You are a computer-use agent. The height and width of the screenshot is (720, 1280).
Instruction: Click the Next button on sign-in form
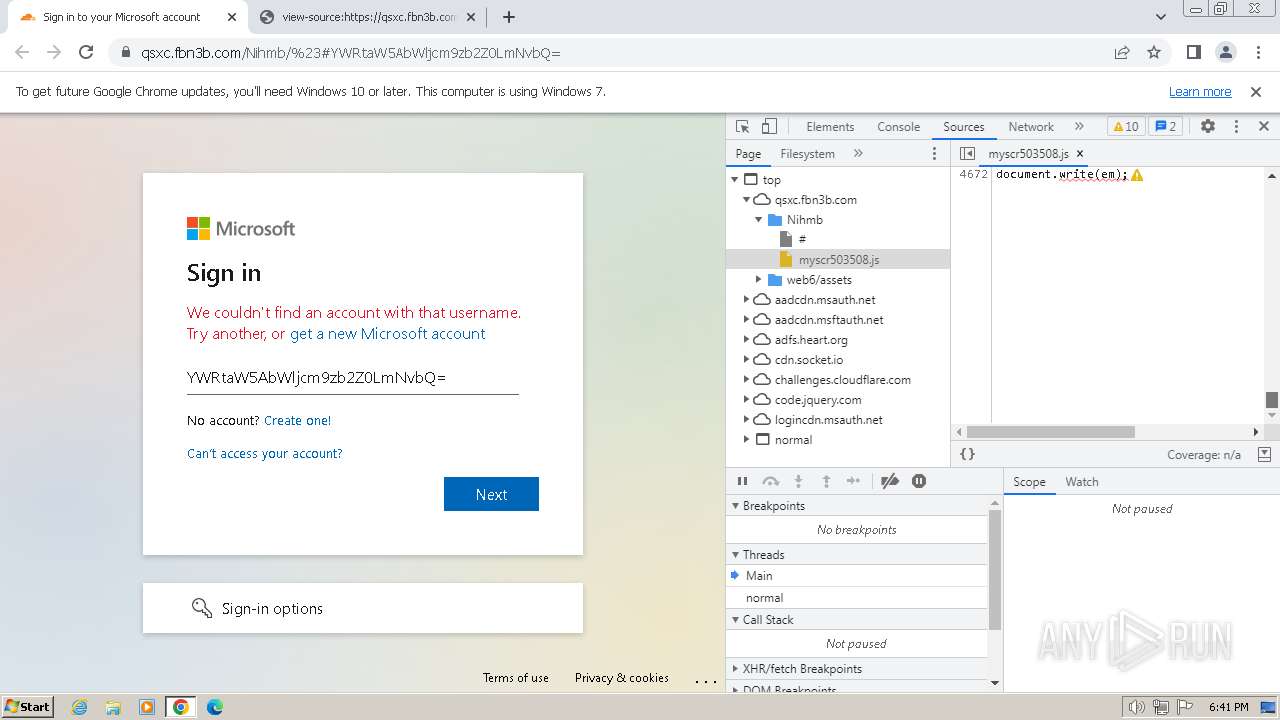491,494
